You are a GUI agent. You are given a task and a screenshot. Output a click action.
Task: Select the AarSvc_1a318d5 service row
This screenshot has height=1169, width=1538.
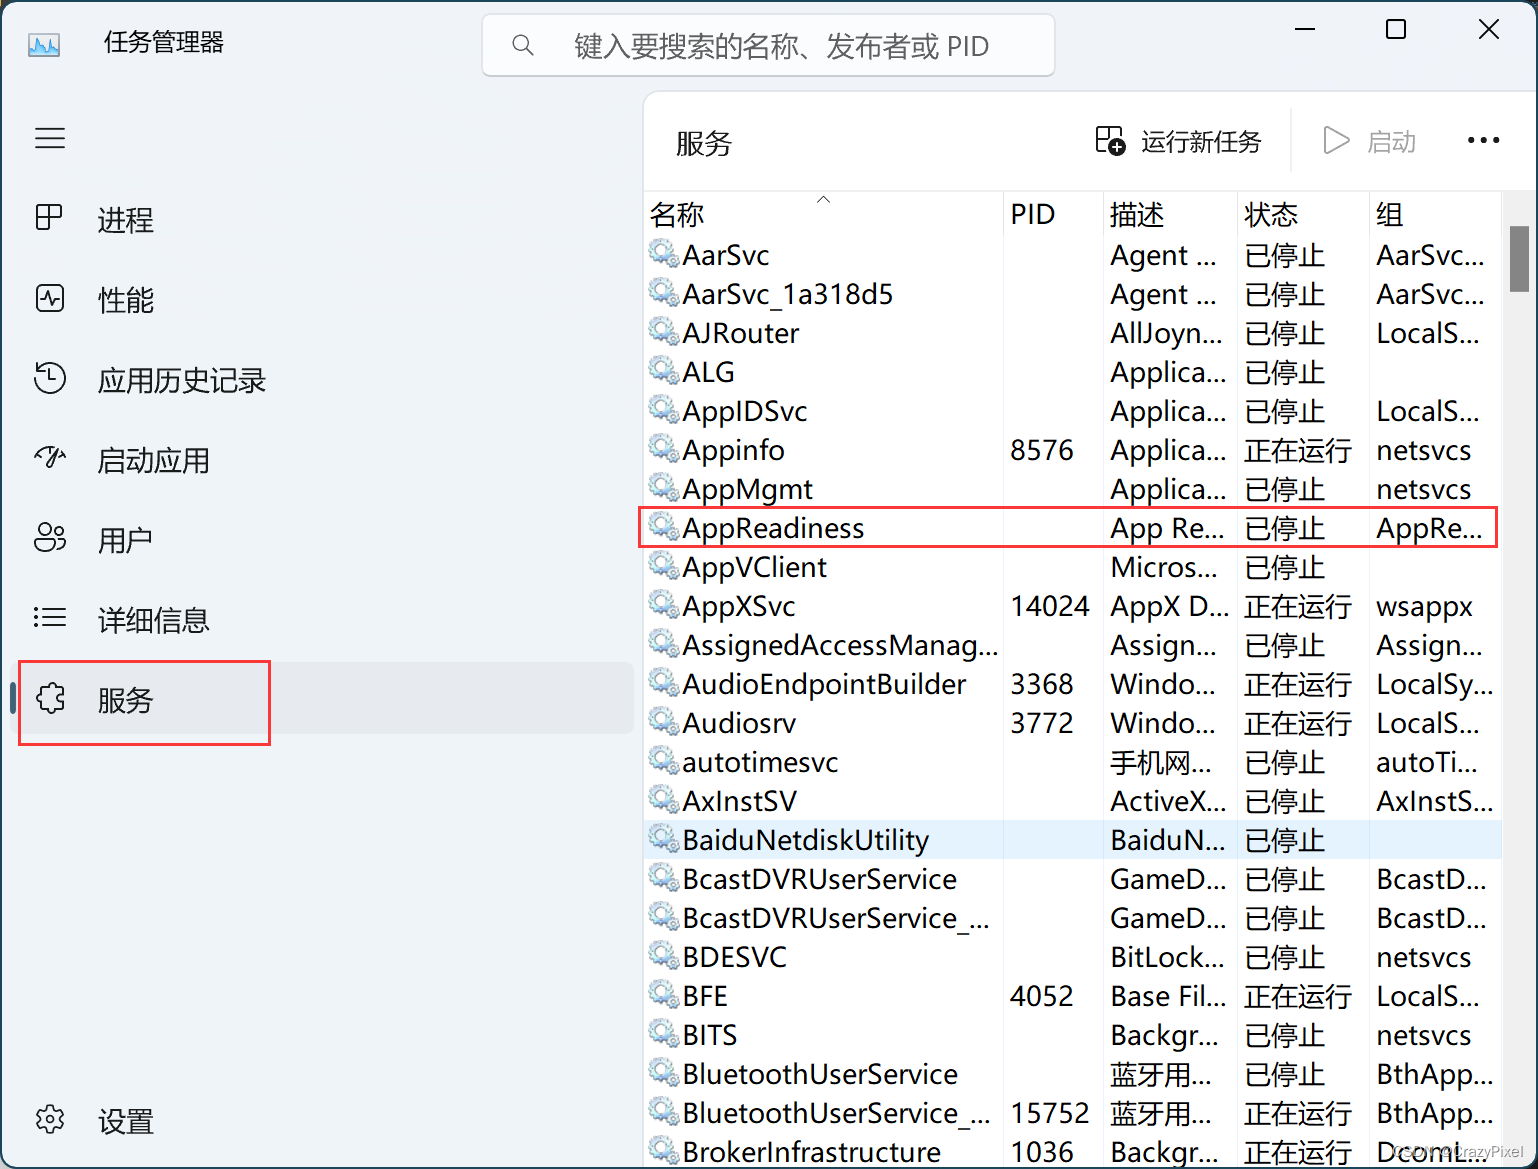[1072, 294]
